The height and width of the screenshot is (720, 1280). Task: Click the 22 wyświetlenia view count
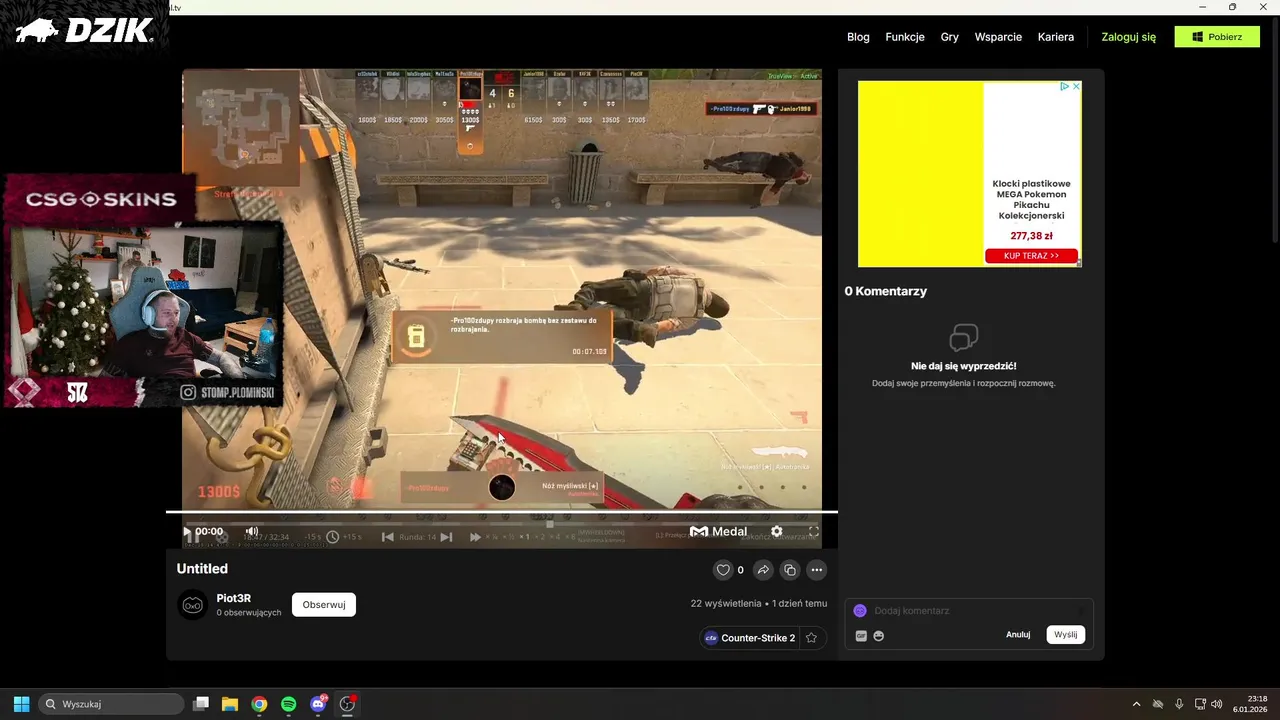point(726,604)
